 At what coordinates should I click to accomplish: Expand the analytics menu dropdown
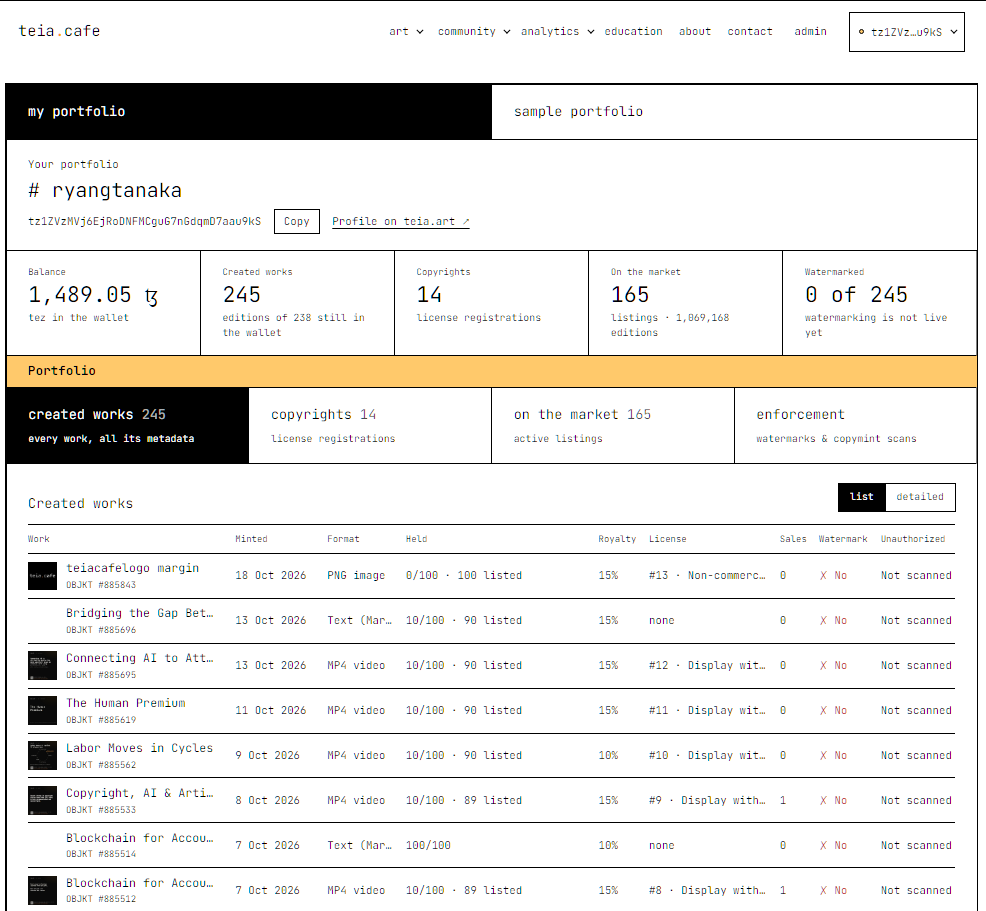click(x=557, y=31)
